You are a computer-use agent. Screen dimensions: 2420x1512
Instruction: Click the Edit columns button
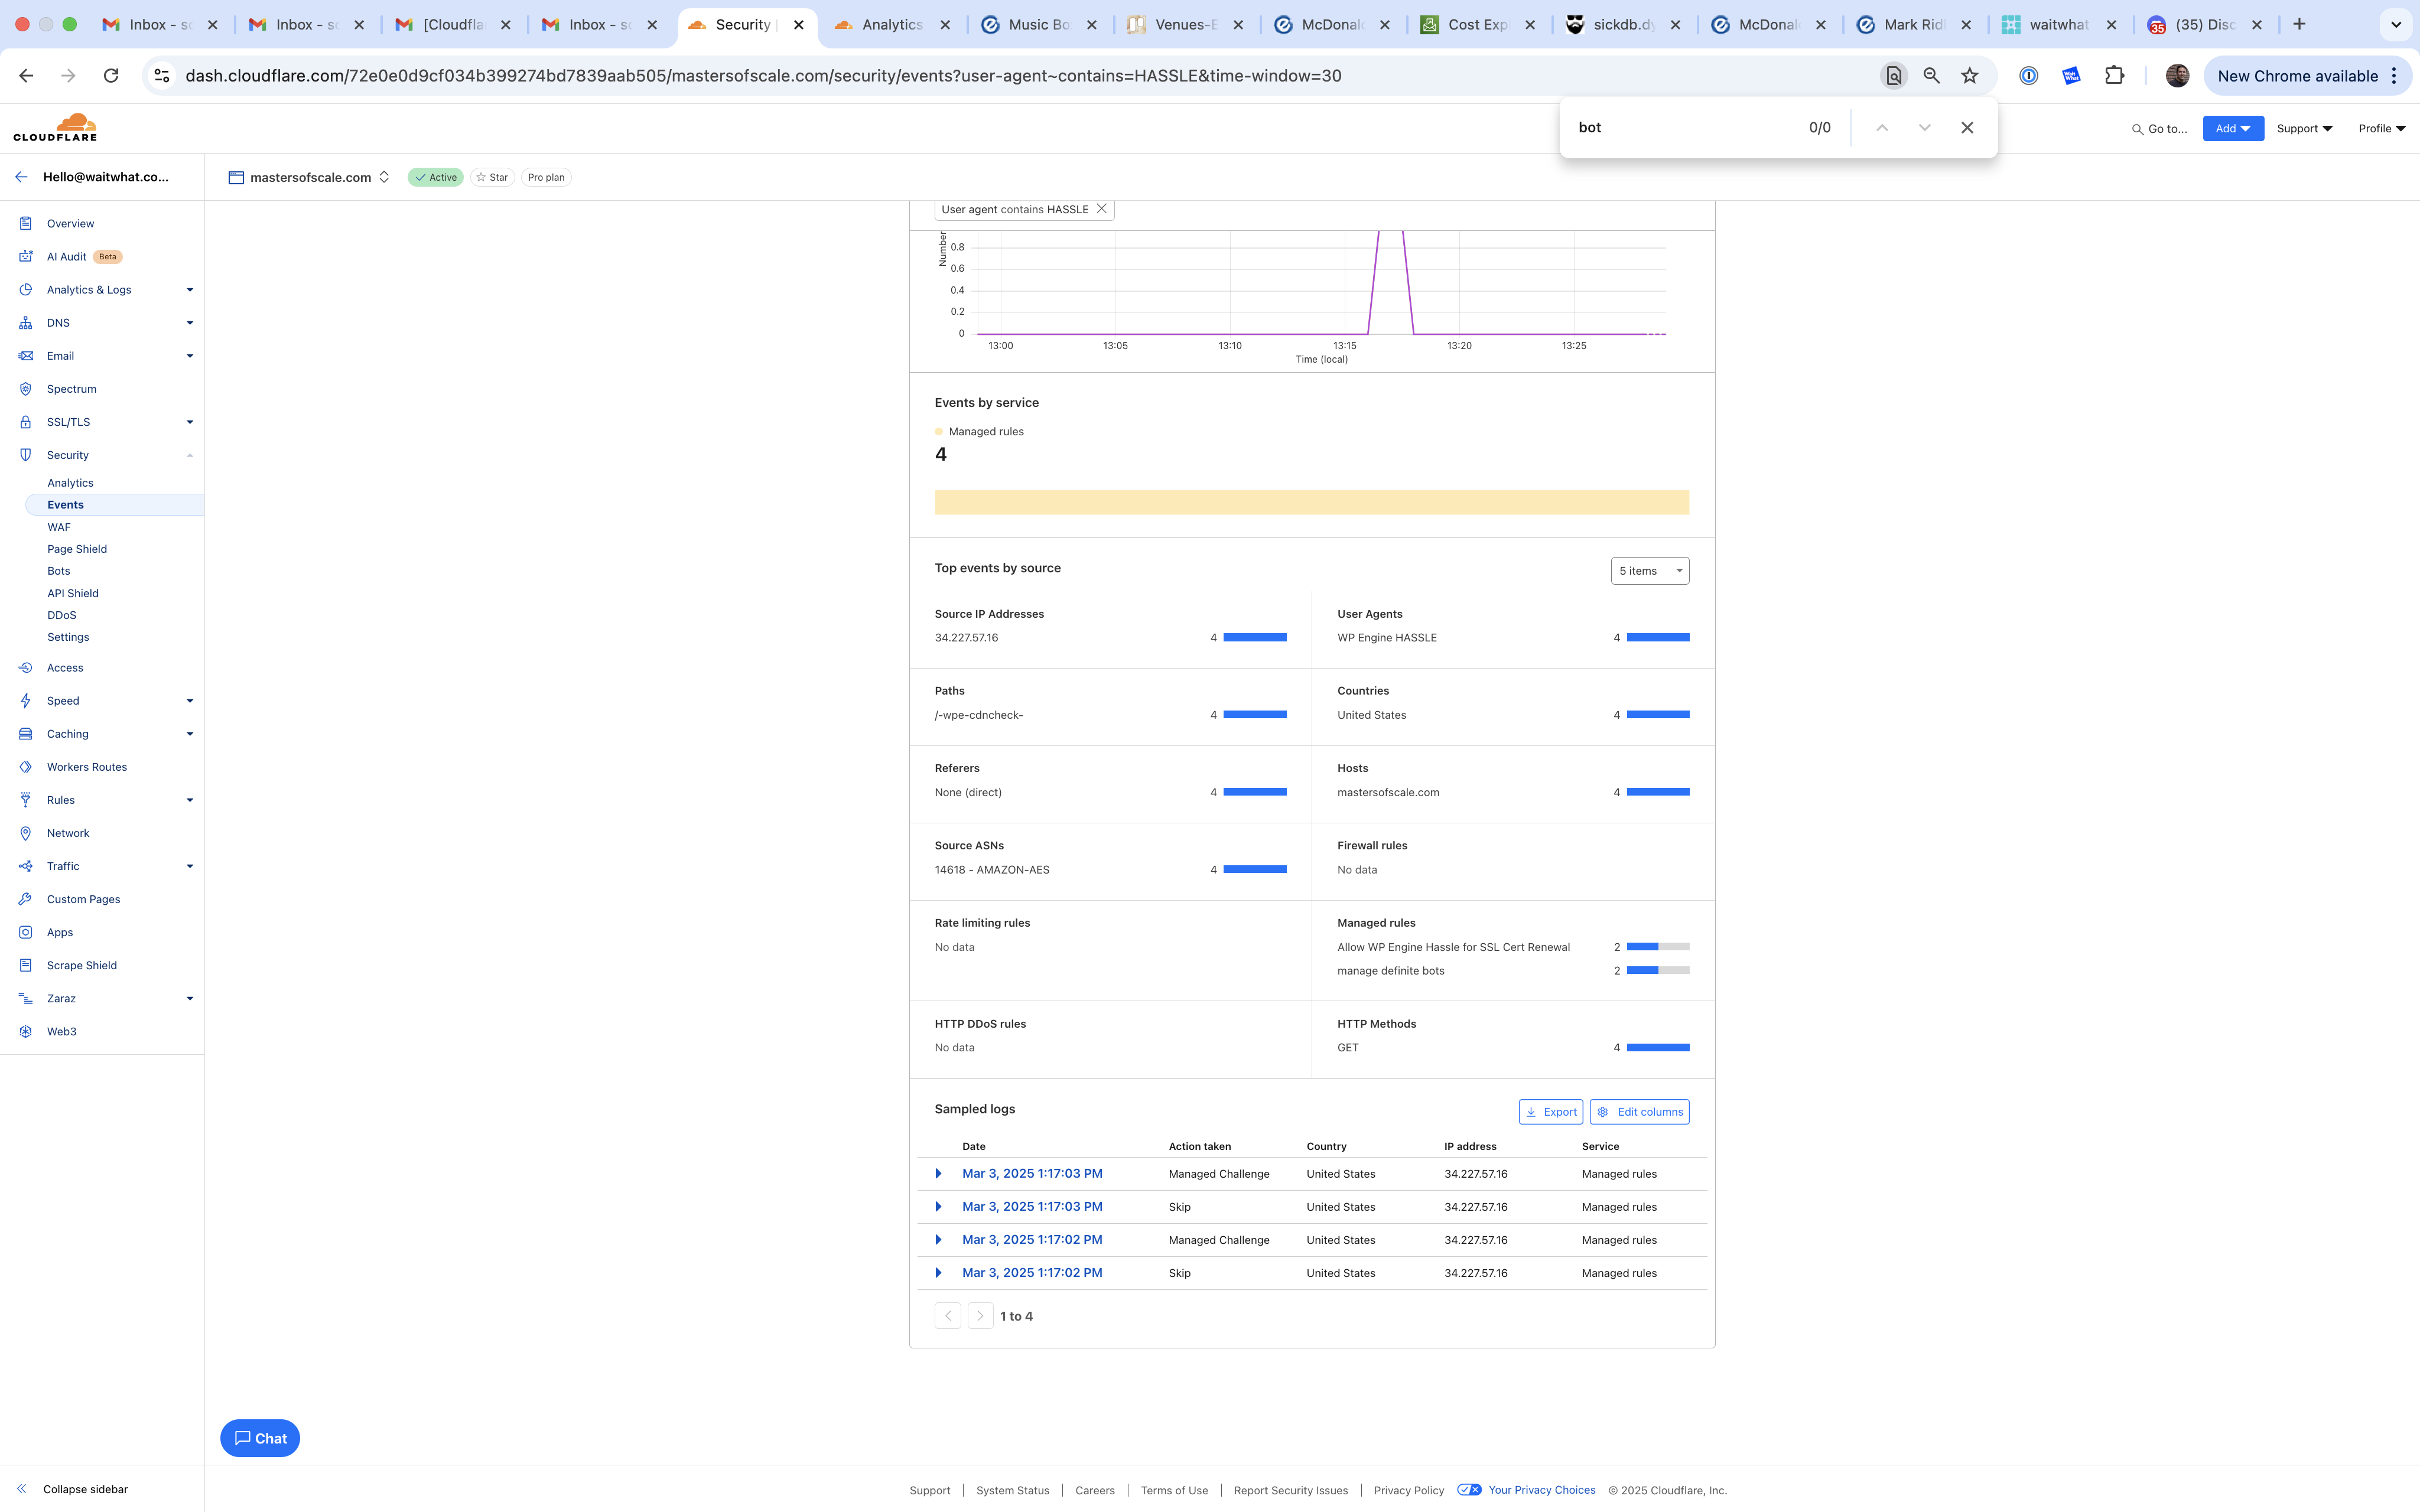pos(1639,1112)
